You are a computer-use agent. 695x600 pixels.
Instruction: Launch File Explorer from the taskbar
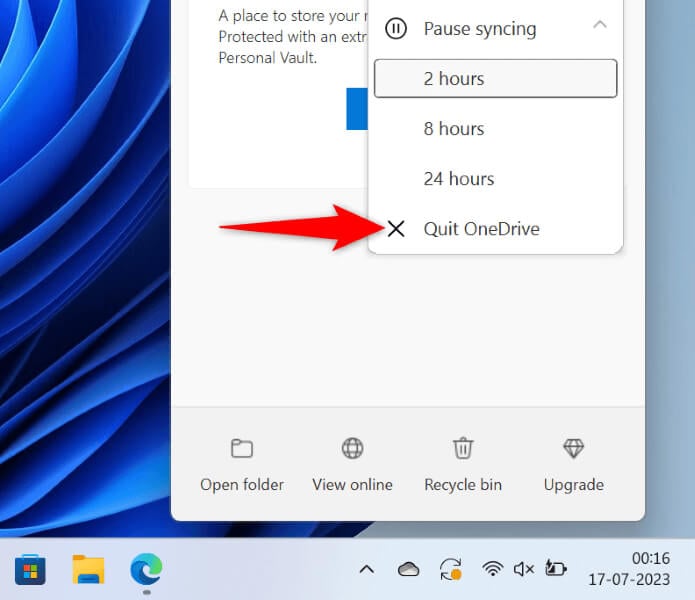[x=89, y=569]
